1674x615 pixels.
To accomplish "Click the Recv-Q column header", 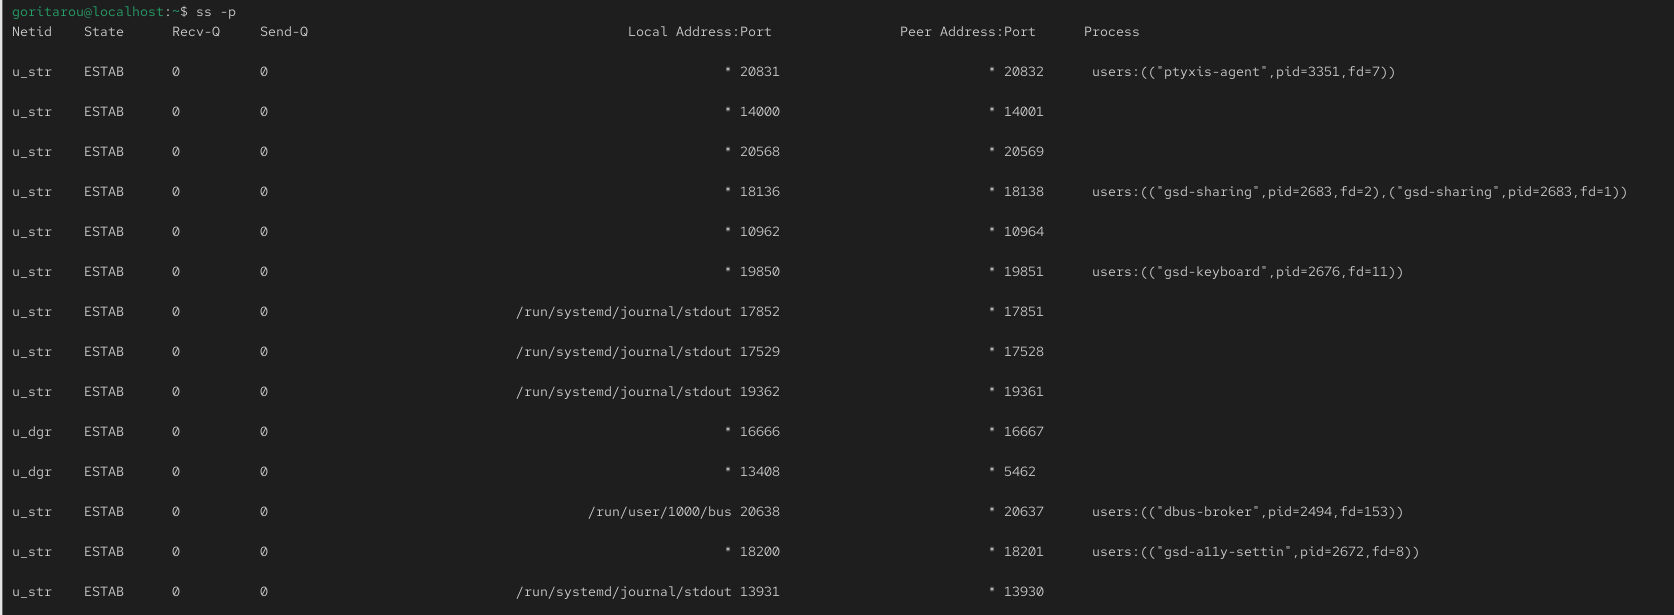I will (196, 32).
